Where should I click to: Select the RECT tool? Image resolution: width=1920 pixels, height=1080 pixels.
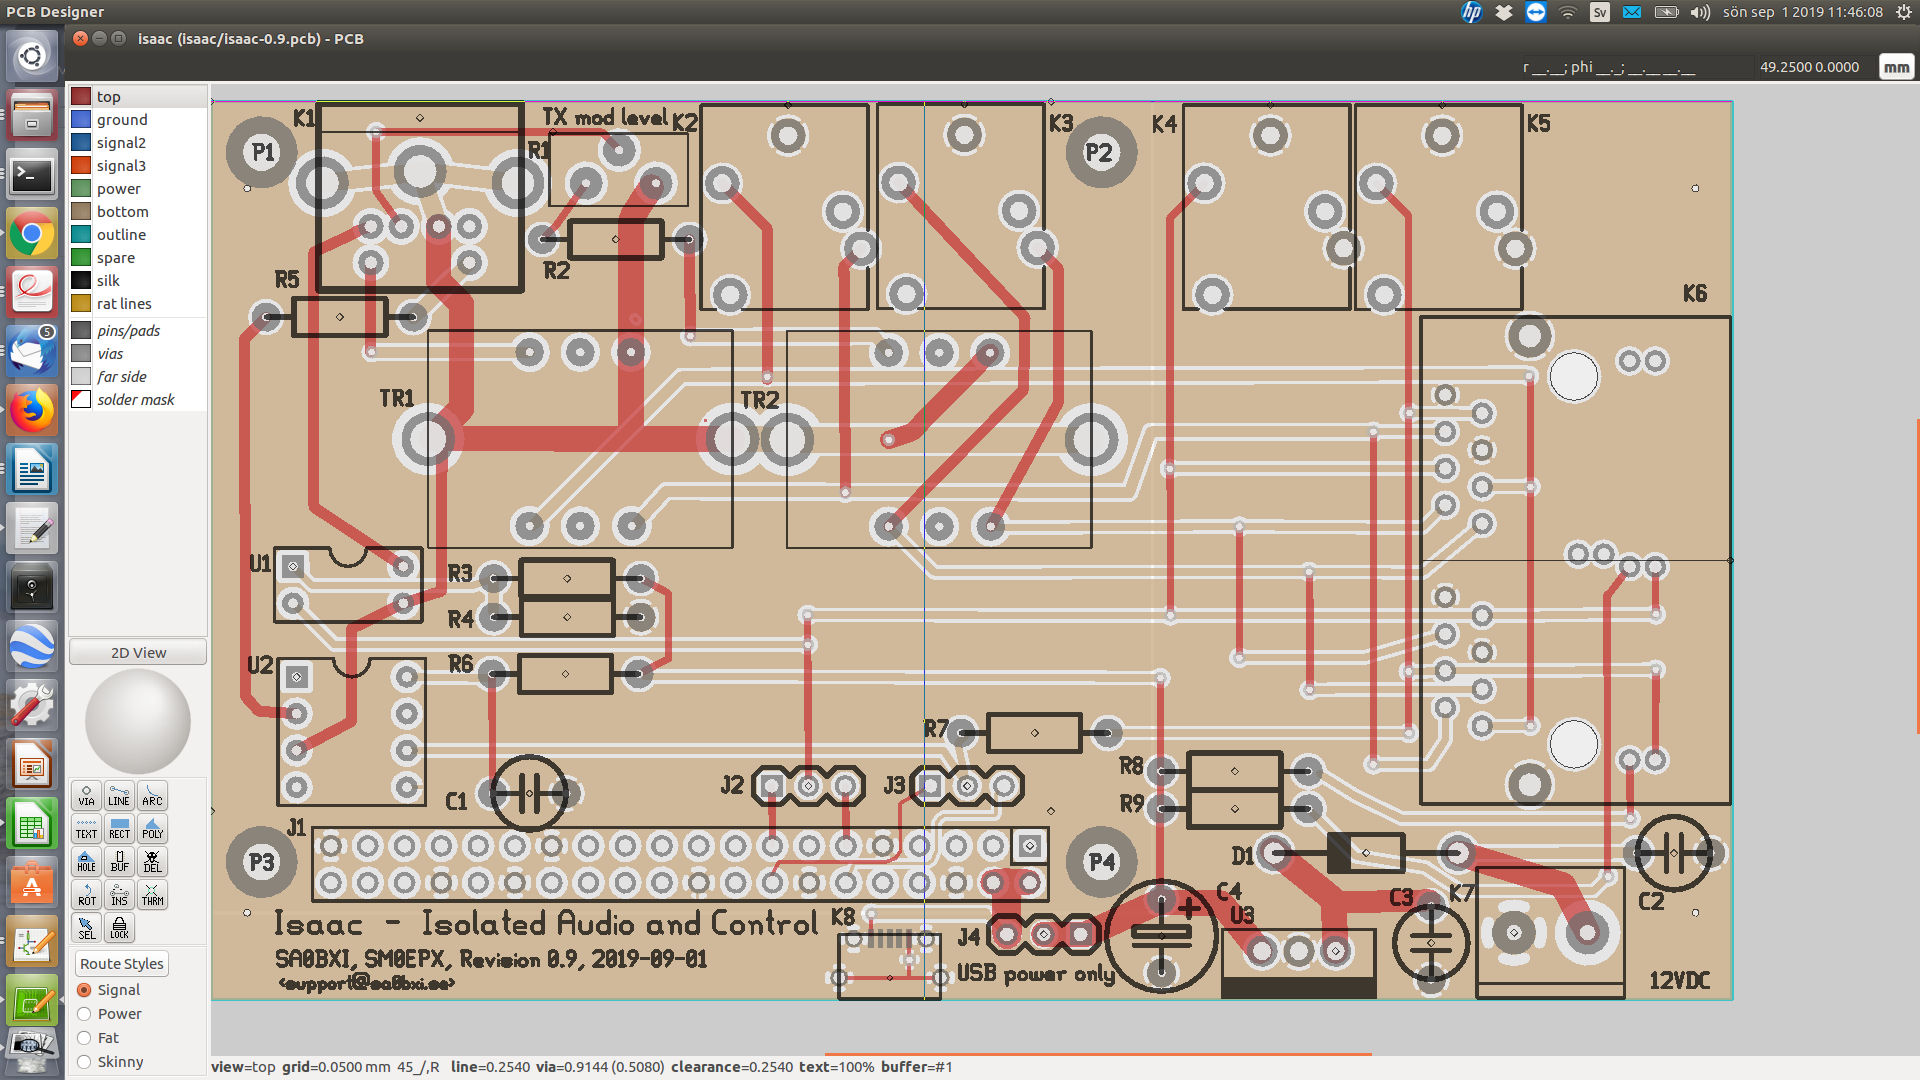coord(119,828)
